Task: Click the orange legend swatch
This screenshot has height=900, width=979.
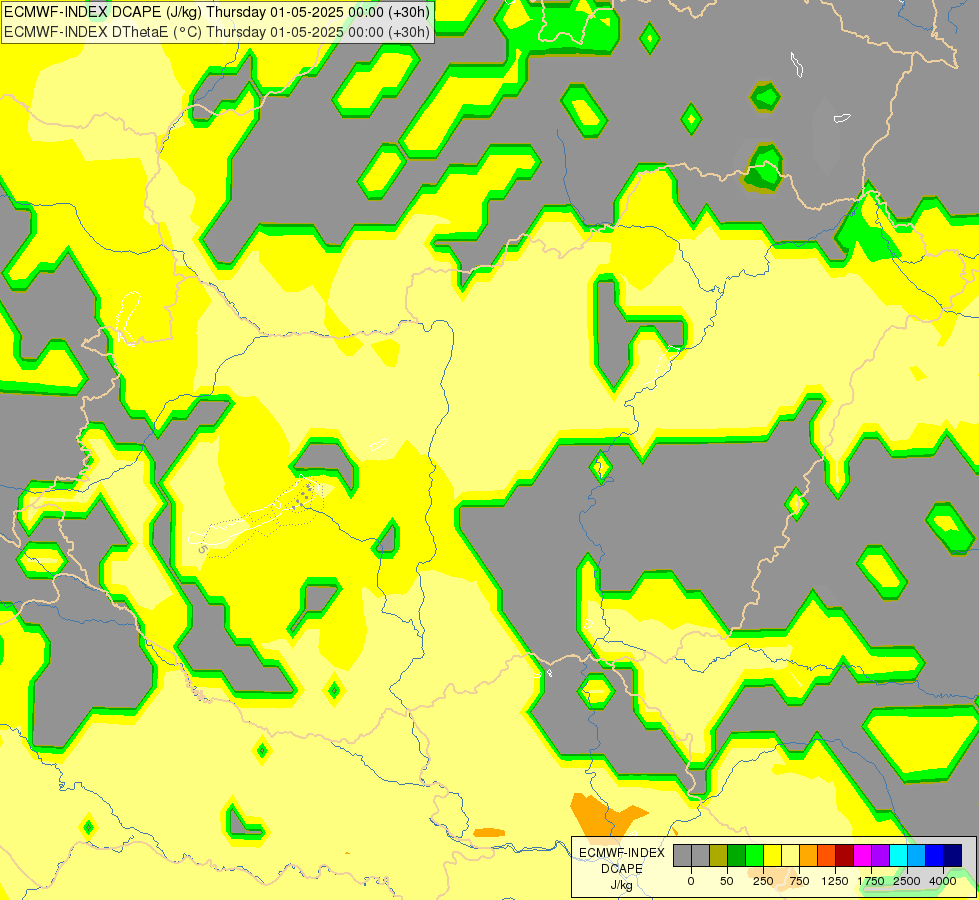Action: point(809,855)
